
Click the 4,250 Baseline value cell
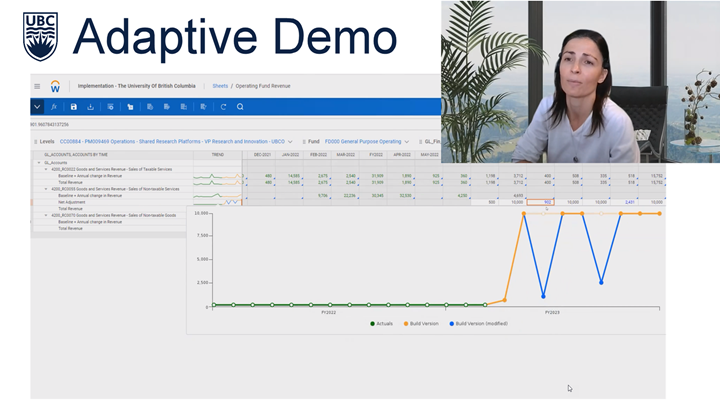coord(462,196)
